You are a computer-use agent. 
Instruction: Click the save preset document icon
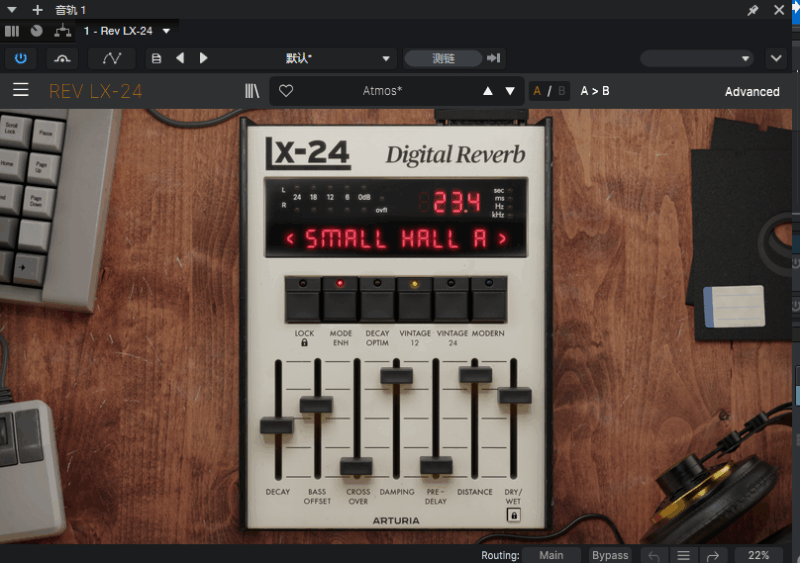click(x=157, y=58)
